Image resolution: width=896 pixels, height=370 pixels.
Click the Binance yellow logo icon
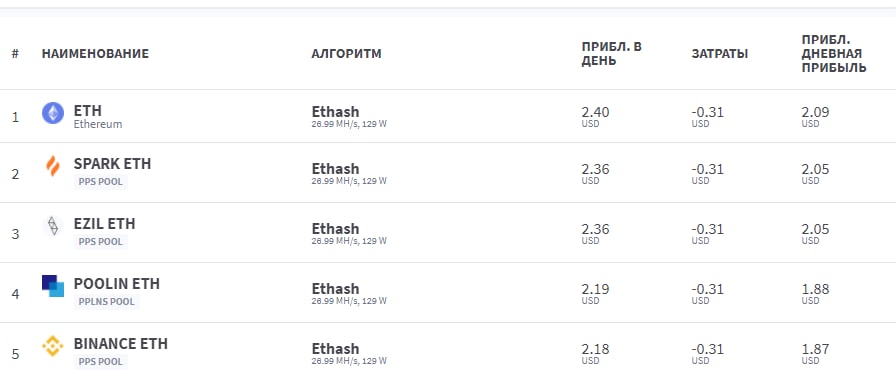click(53, 346)
